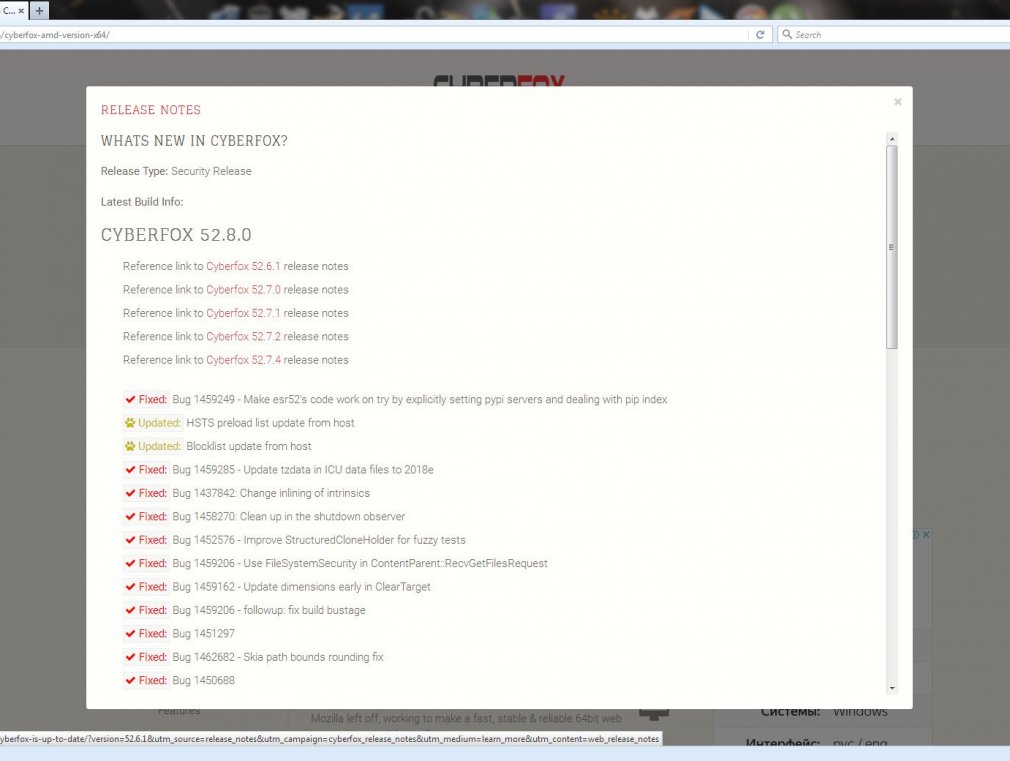Focus the Search input field

click(x=895, y=35)
